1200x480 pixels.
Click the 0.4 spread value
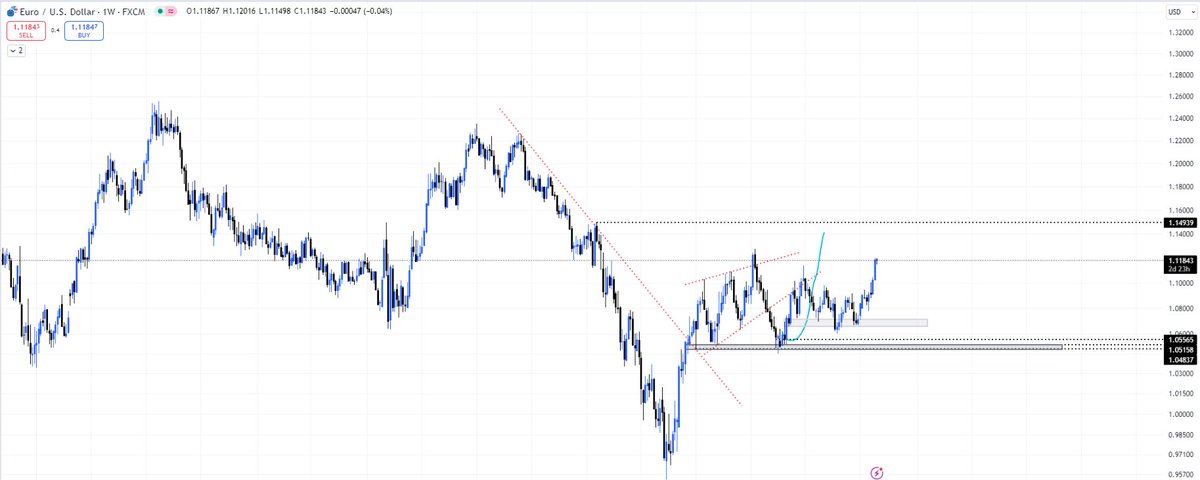(x=55, y=30)
